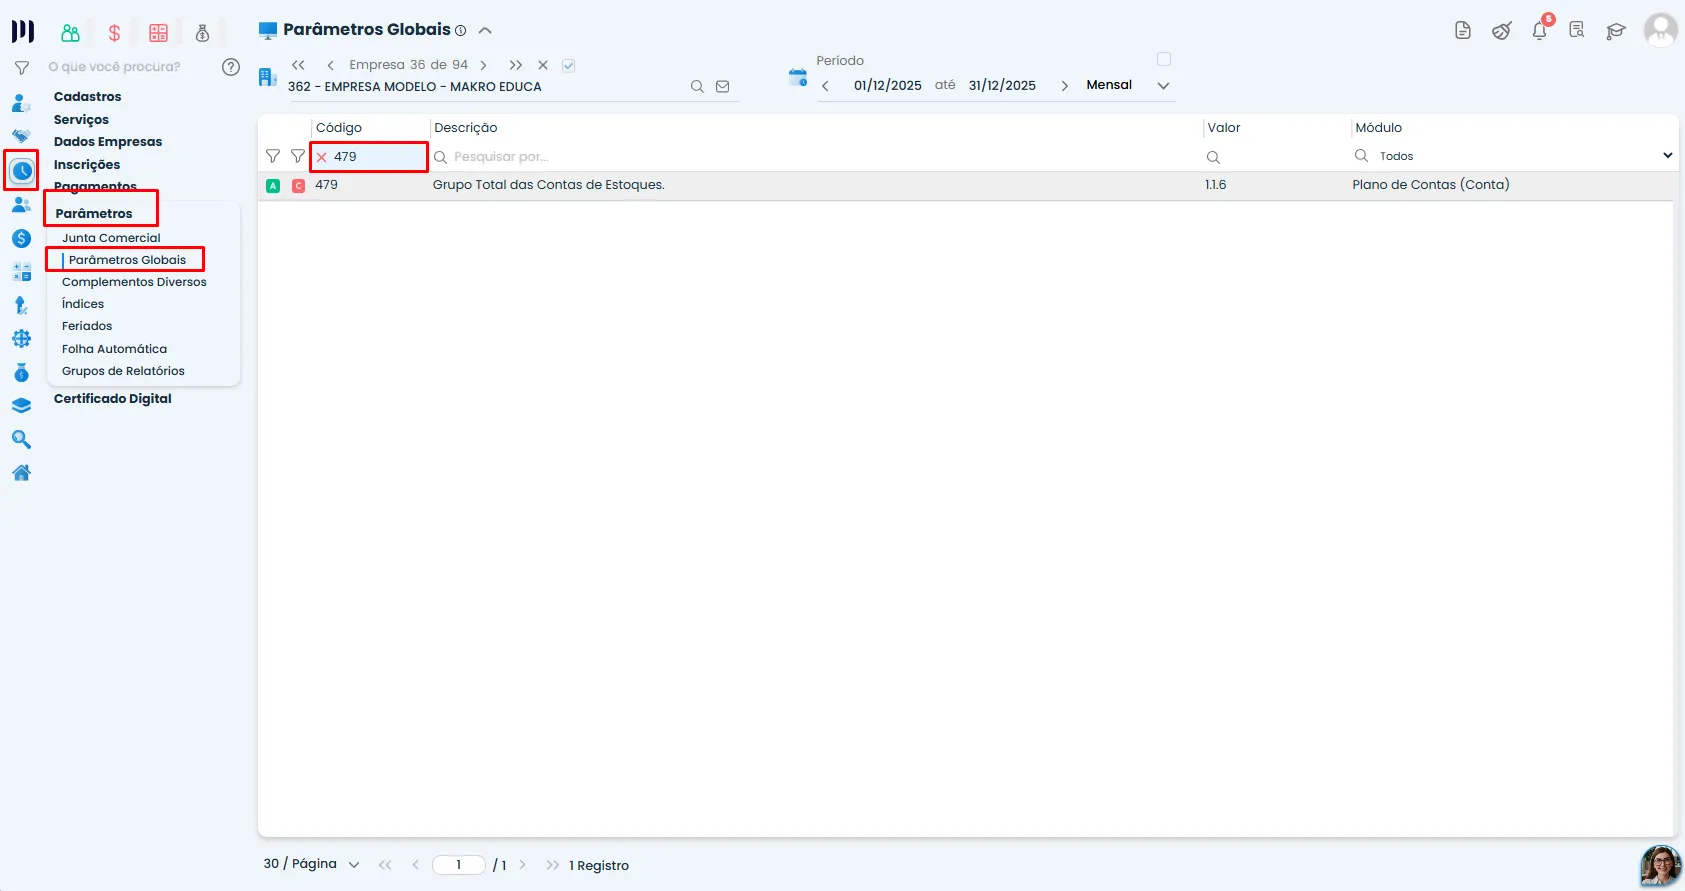Change the 30 / Página page size
Screen dimensions: 1685x891
tap(311, 864)
